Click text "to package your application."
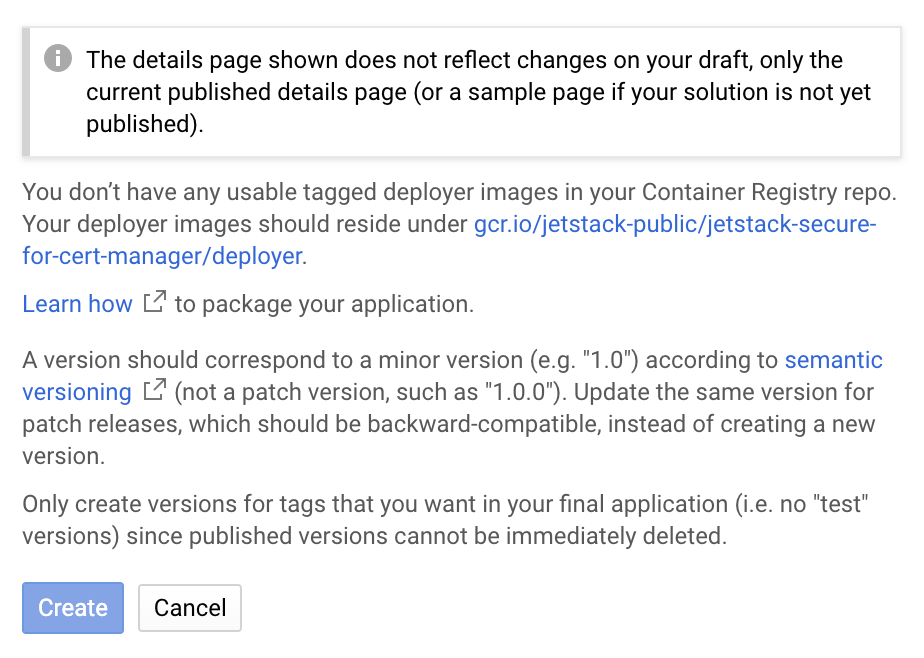The height and width of the screenshot is (658, 924). click(324, 305)
